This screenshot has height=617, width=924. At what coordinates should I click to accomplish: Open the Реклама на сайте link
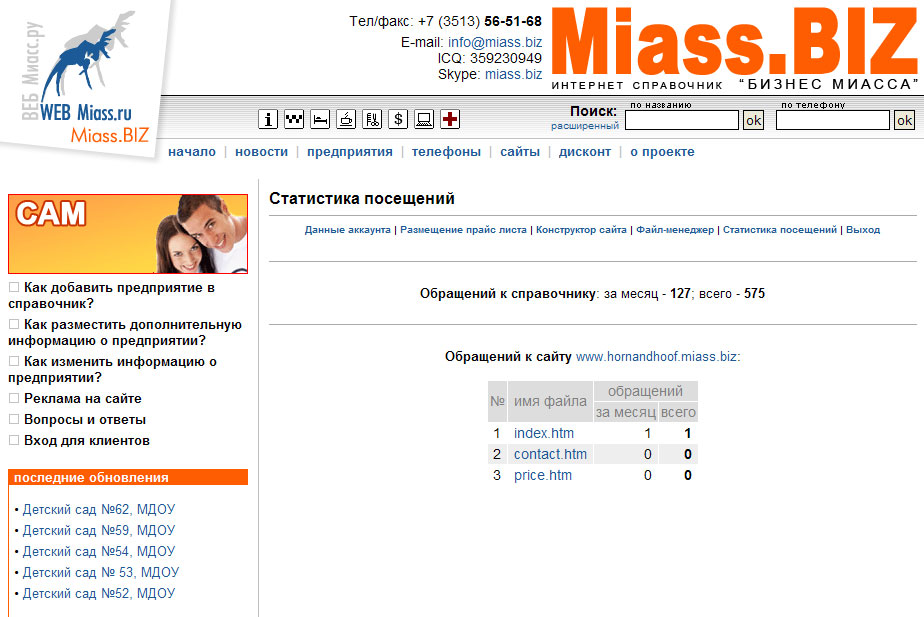coord(82,398)
